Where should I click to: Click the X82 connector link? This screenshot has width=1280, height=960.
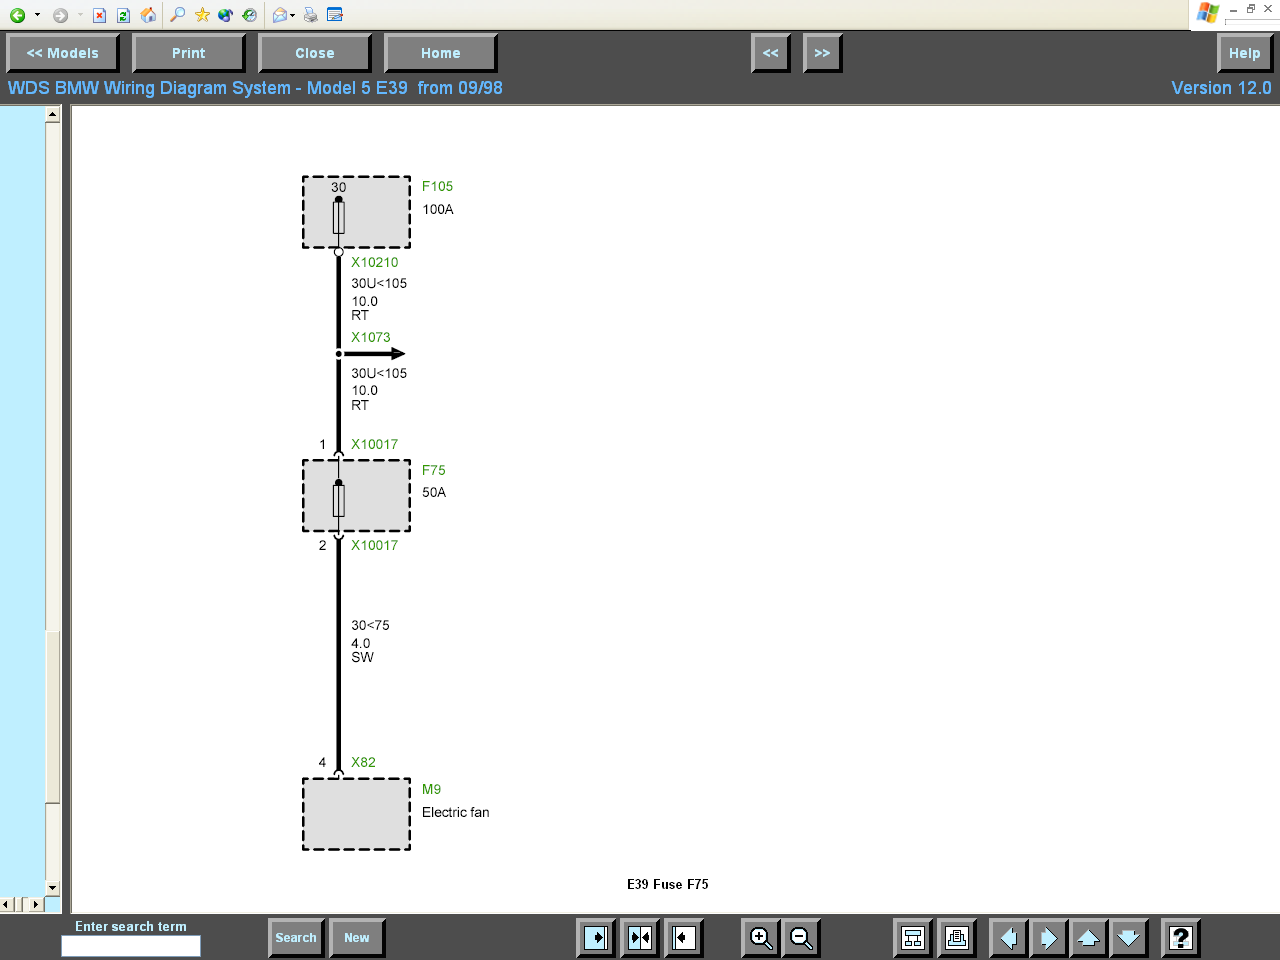click(363, 762)
